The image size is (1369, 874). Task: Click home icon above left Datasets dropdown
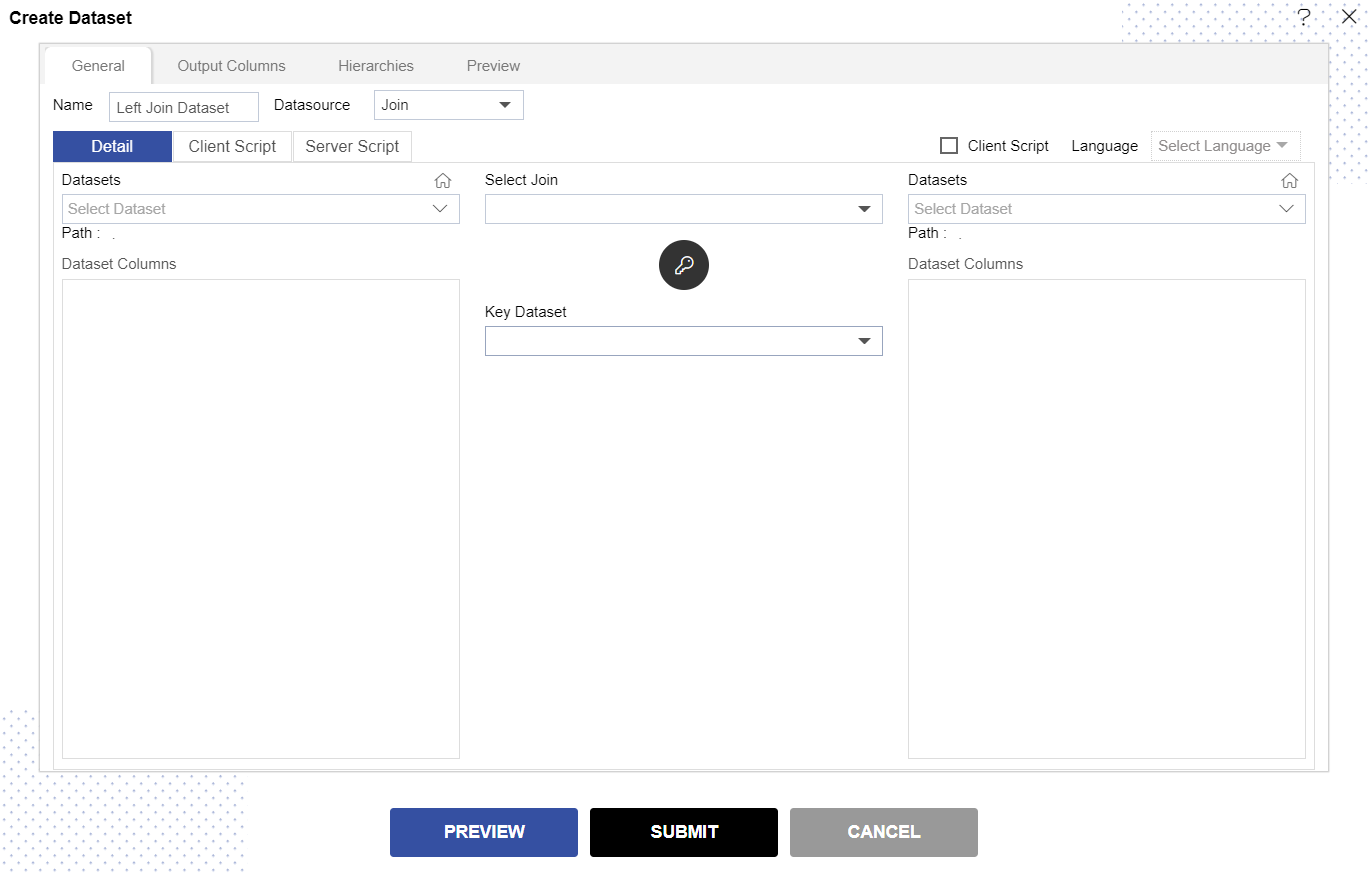click(443, 181)
